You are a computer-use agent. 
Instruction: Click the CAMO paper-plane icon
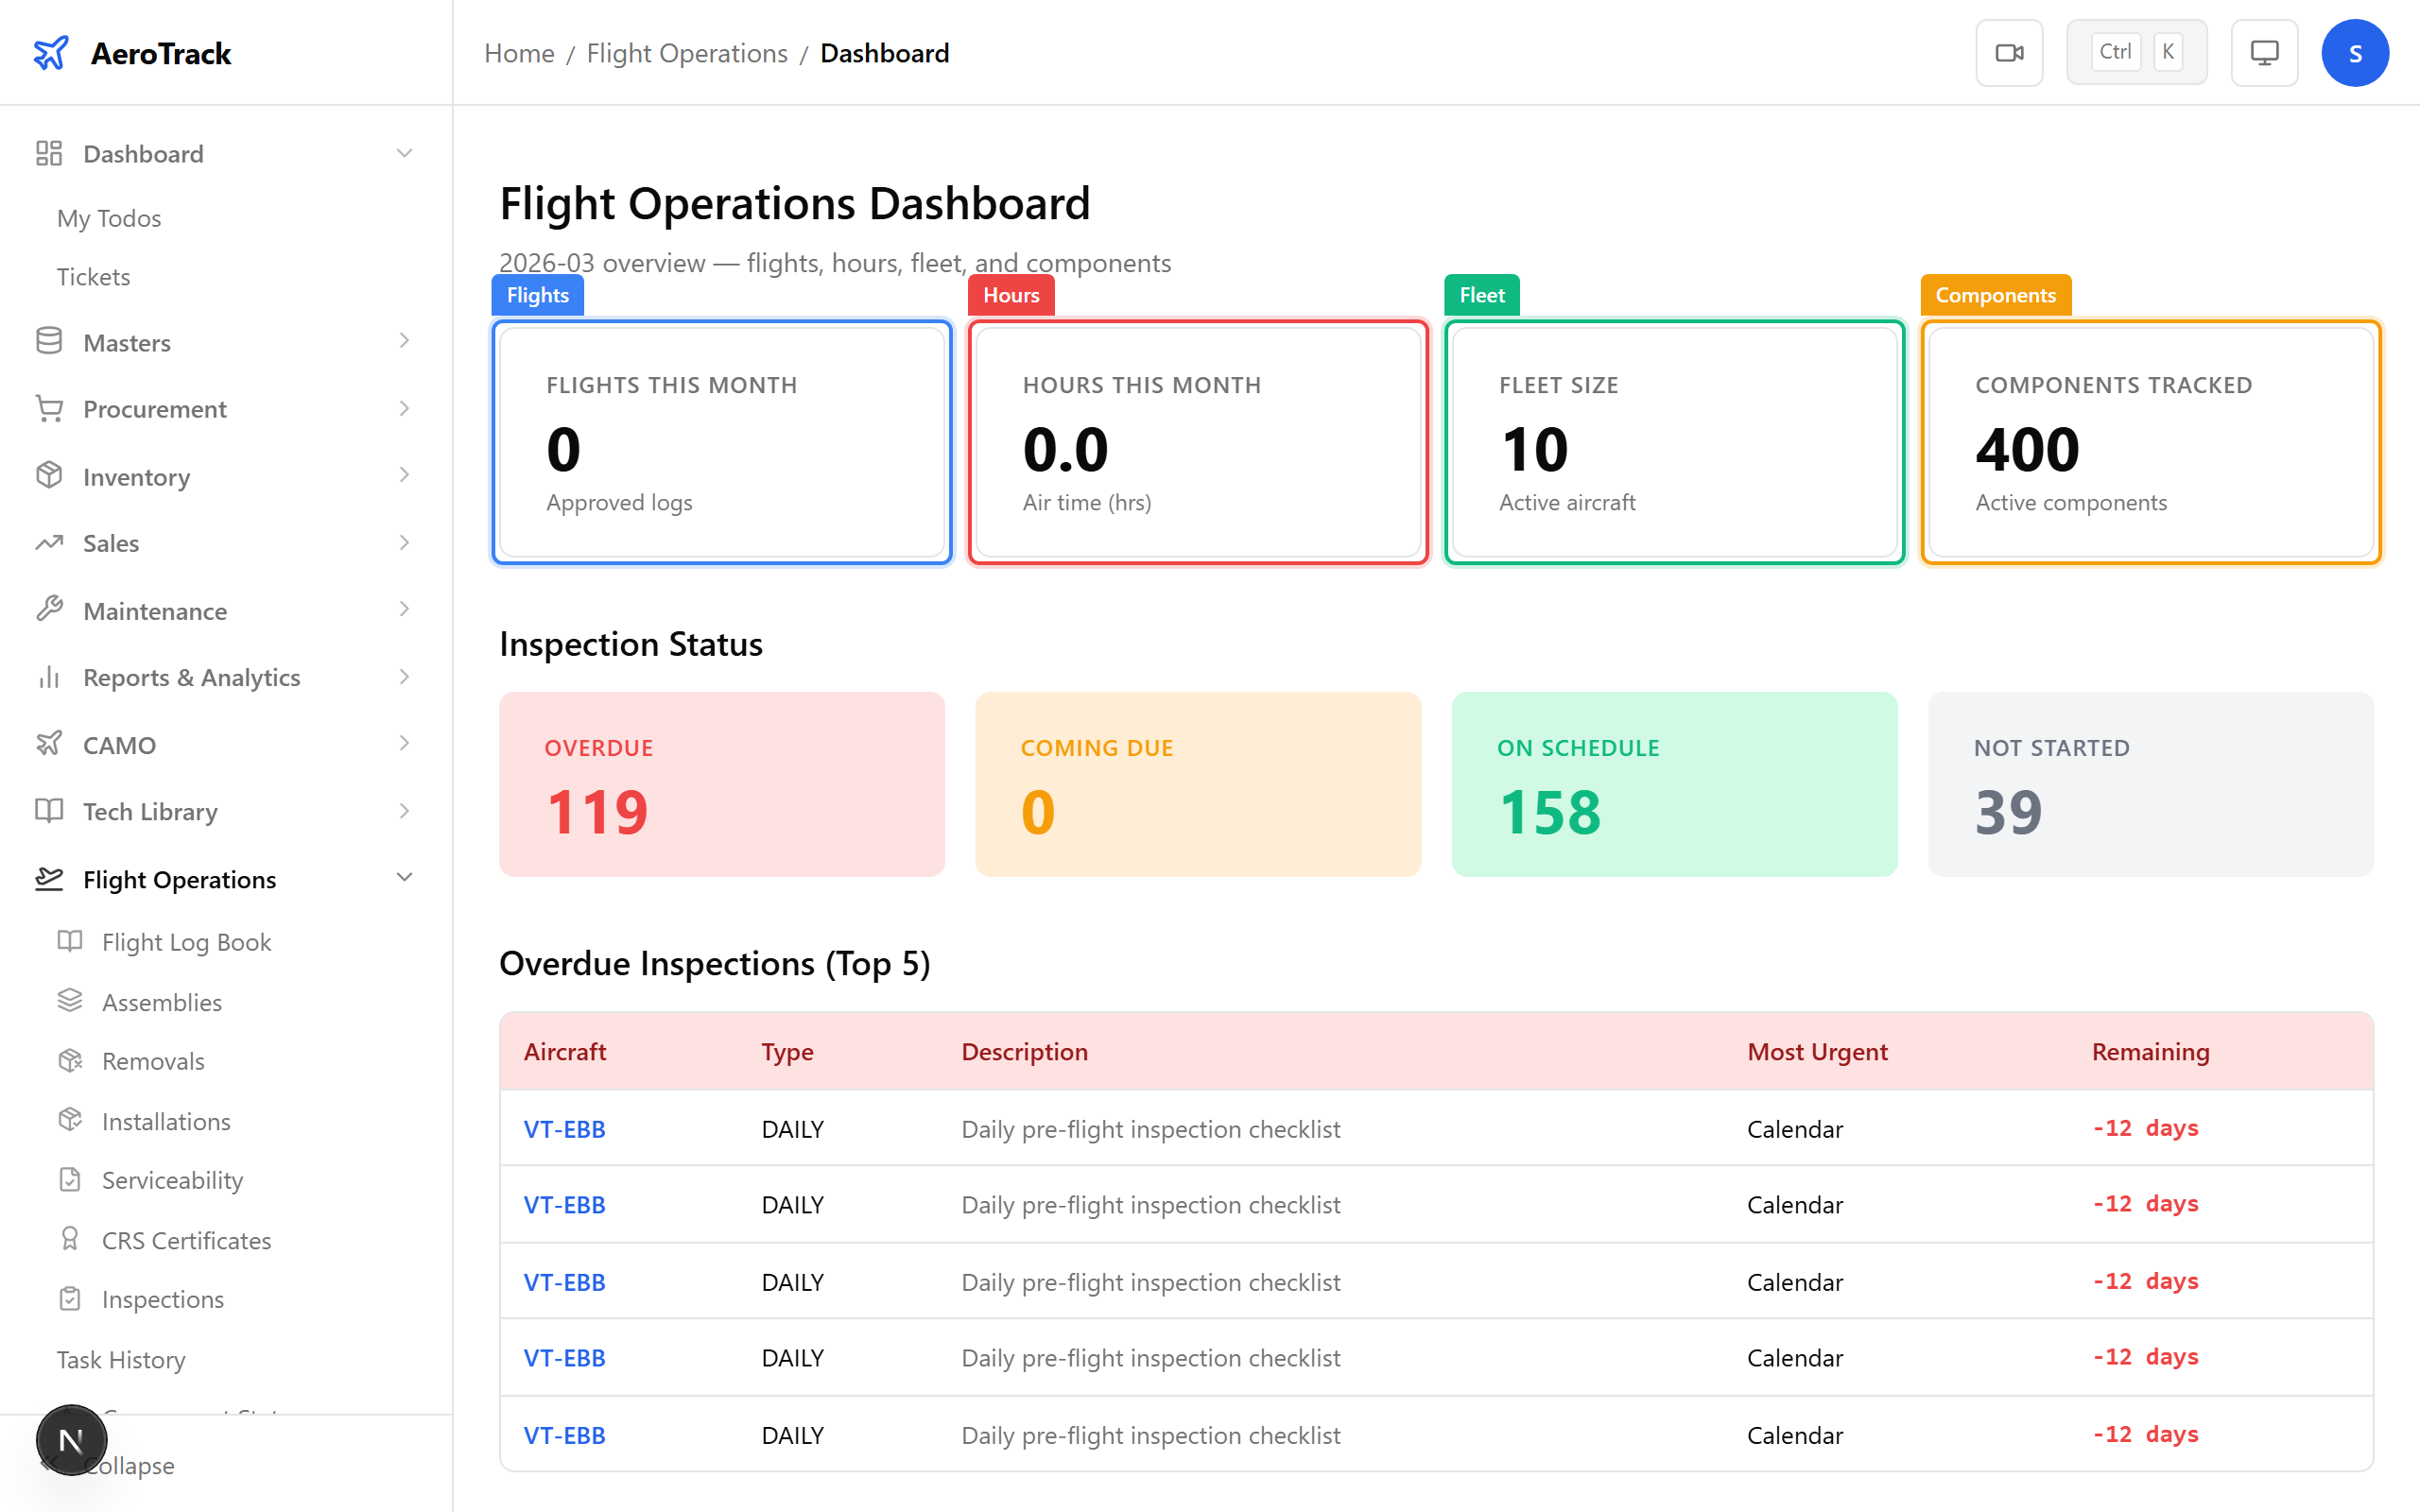pyautogui.click(x=49, y=744)
